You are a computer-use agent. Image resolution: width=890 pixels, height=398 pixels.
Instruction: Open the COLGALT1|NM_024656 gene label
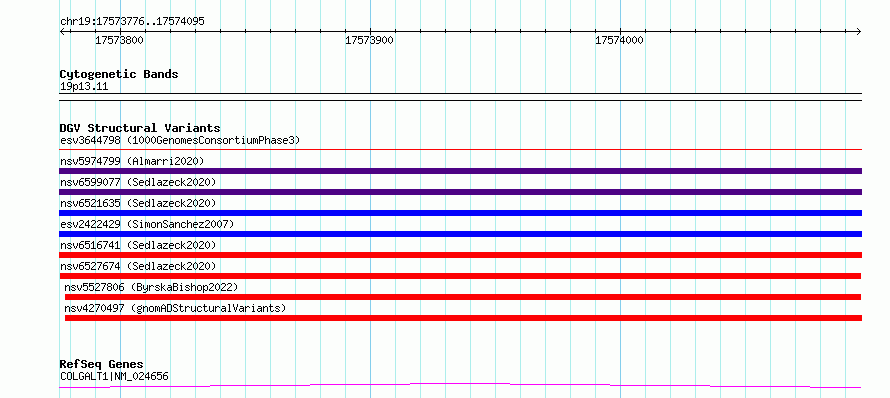114,376
